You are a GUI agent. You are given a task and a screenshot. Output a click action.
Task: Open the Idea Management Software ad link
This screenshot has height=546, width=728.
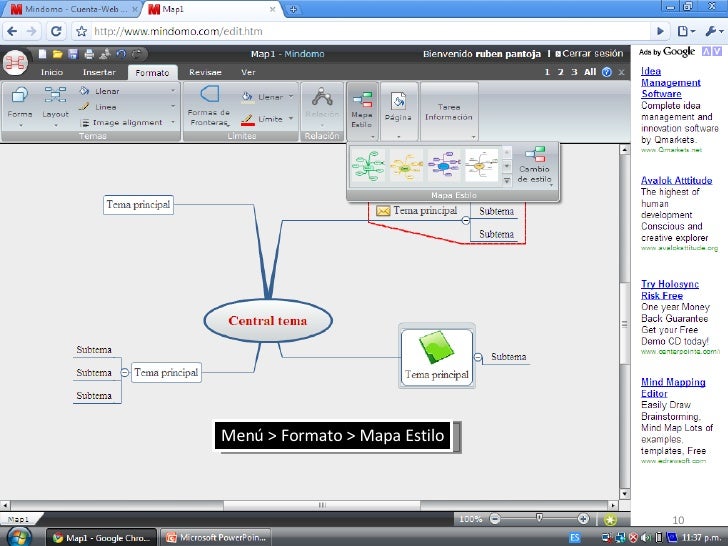coord(670,83)
